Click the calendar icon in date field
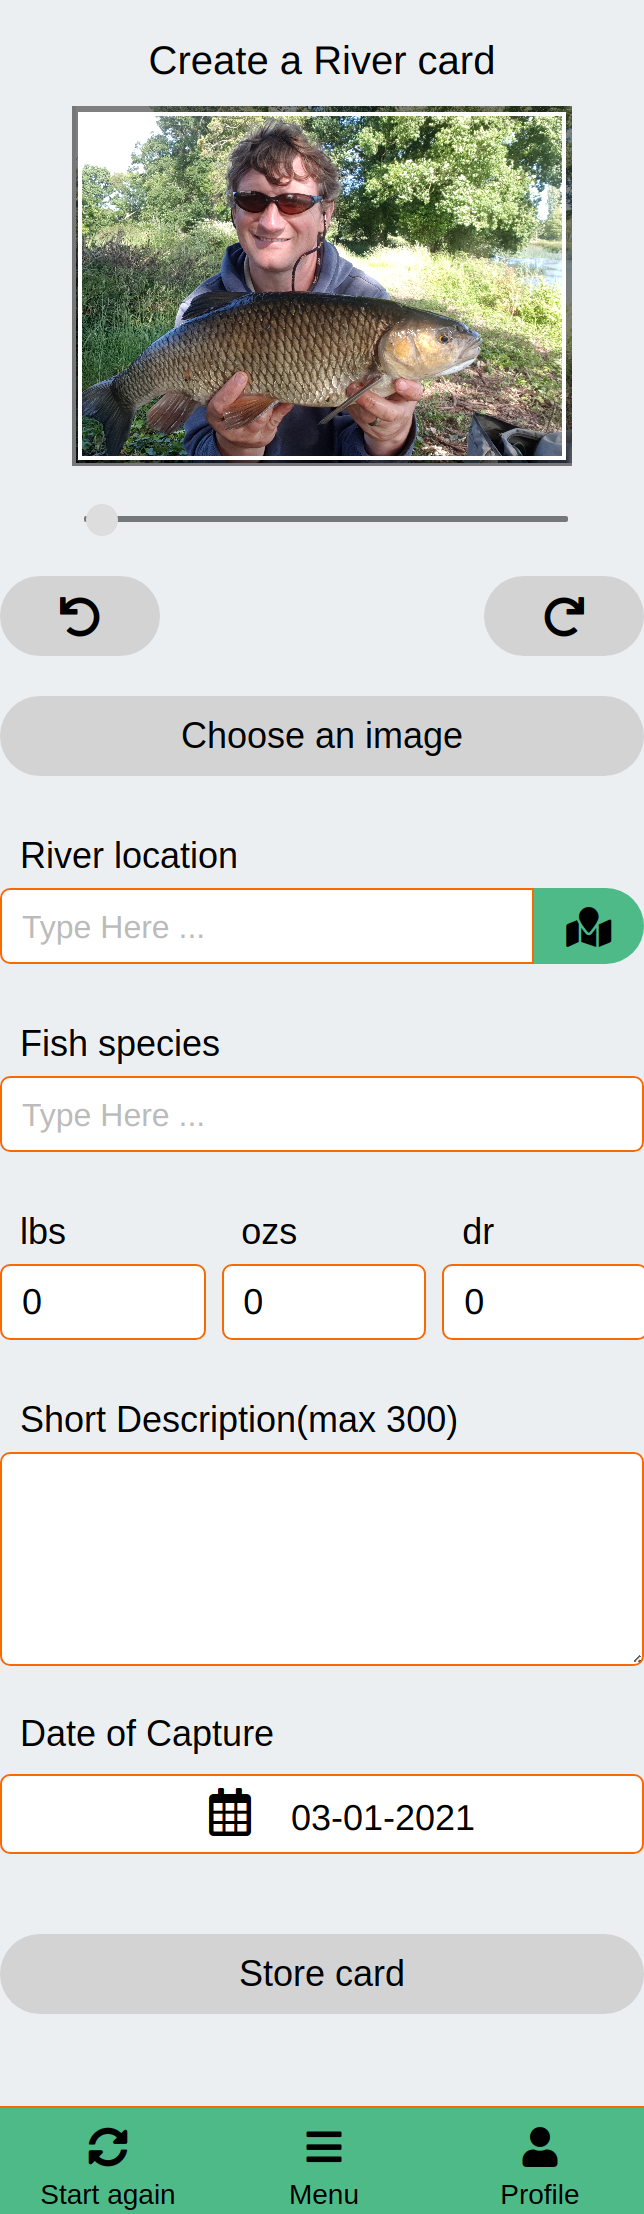The height and width of the screenshot is (2214, 644). (230, 1813)
